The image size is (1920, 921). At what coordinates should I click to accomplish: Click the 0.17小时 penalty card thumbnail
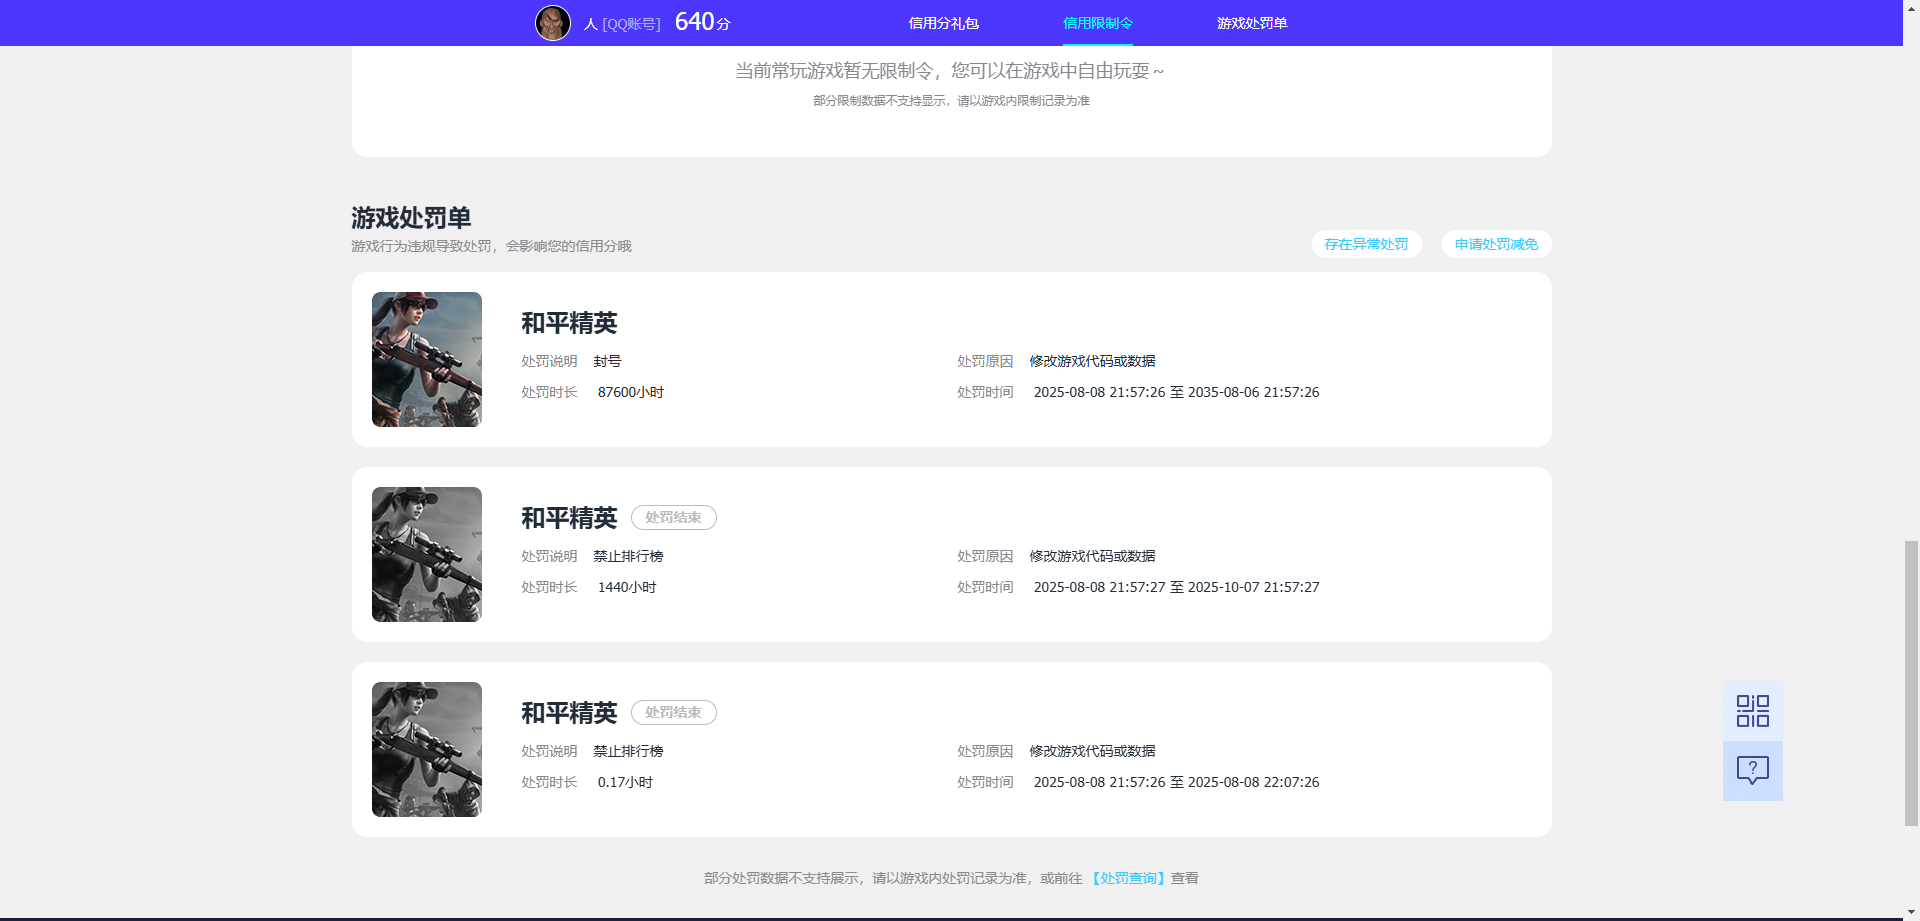pos(427,749)
